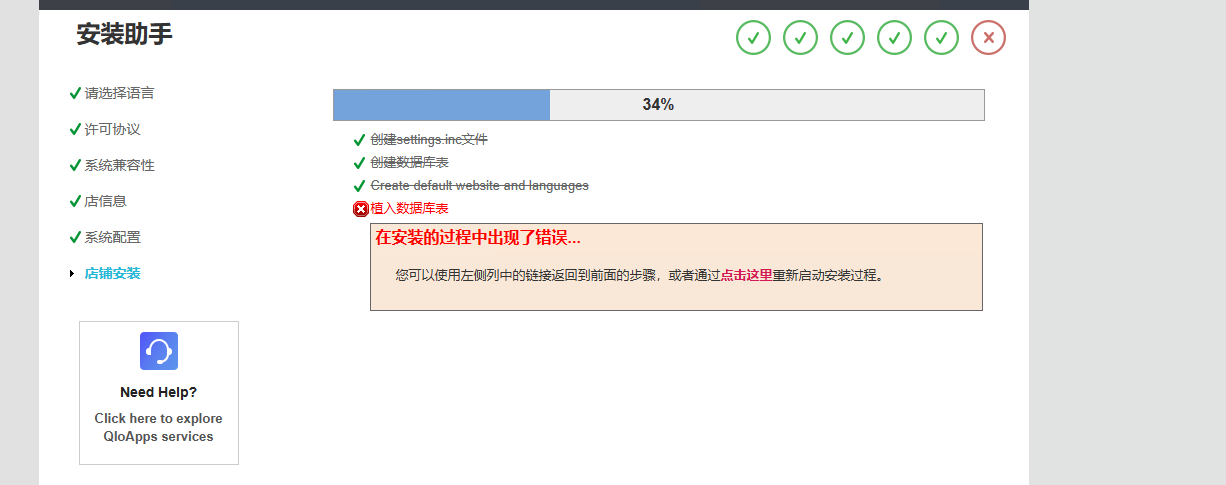Go back to 许可协议 step
The image size is (1226, 485).
point(112,129)
